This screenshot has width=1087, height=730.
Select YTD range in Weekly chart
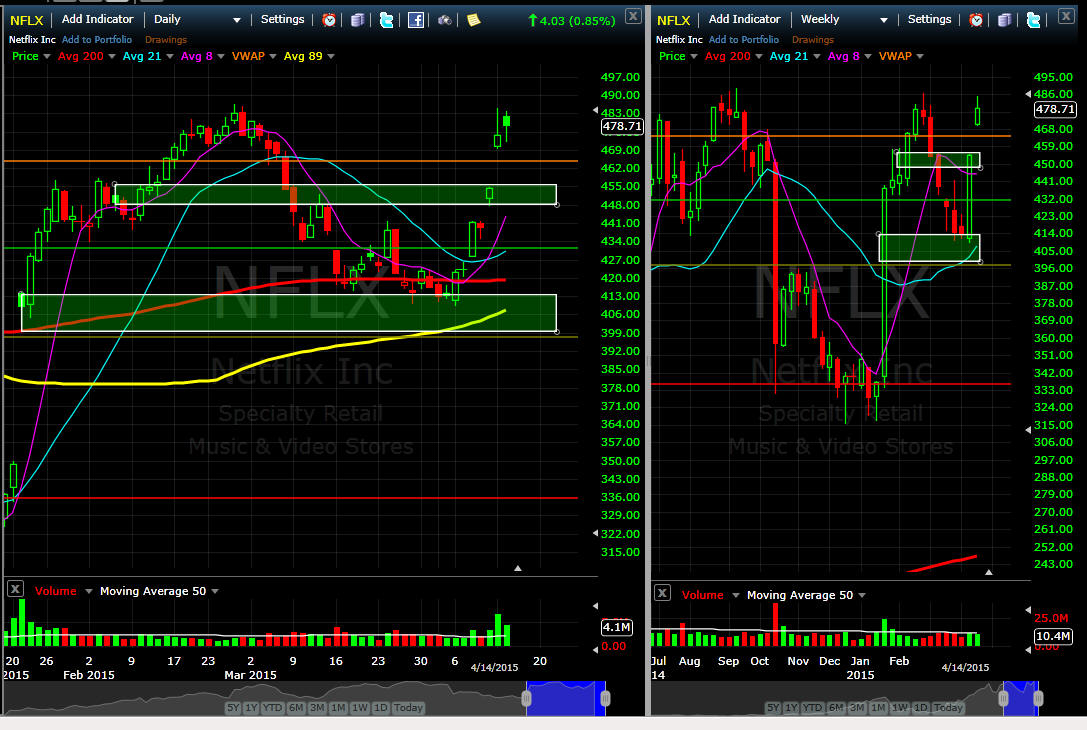812,708
